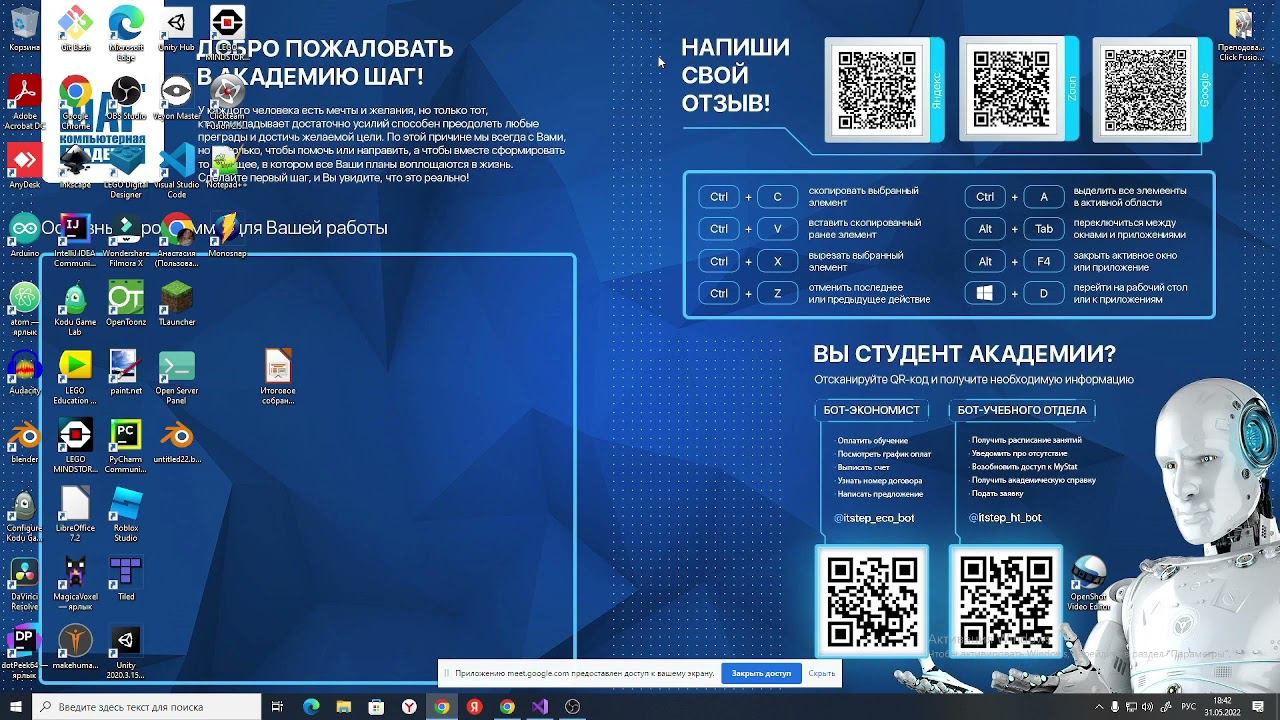Launch TLauncher Minecraft icon
The image size is (1280, 720).
click(x=176, y=304)
